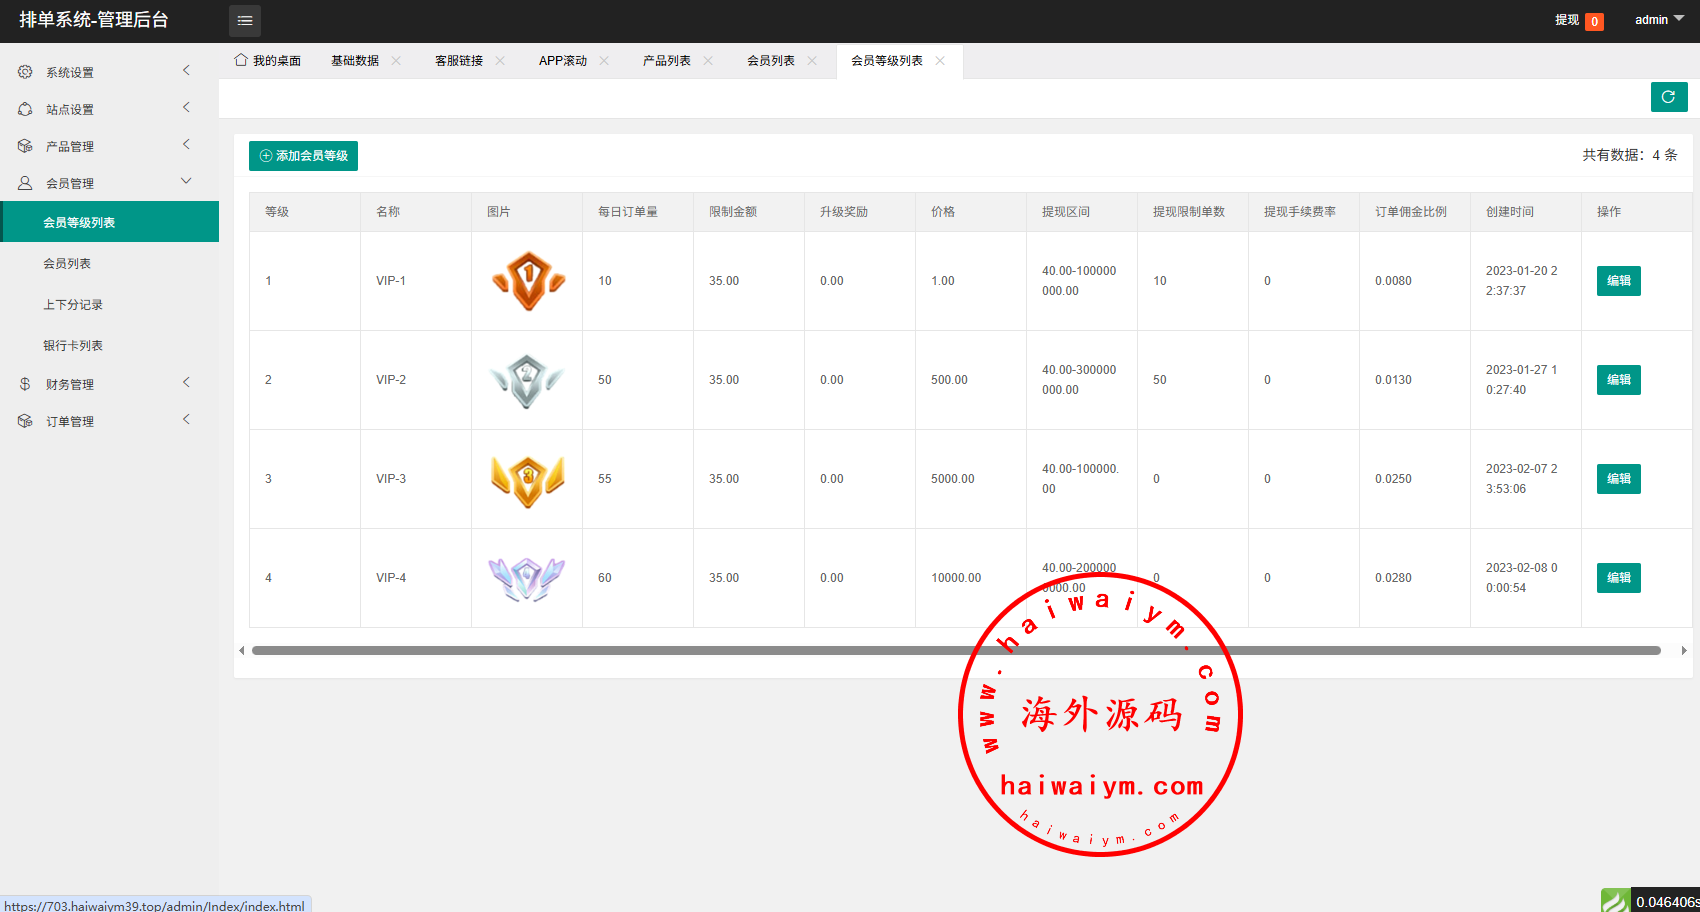Click the table's horizontal scrollbar
The height and width of the screenshot is (912, 1700).
[x=955, y=651]
